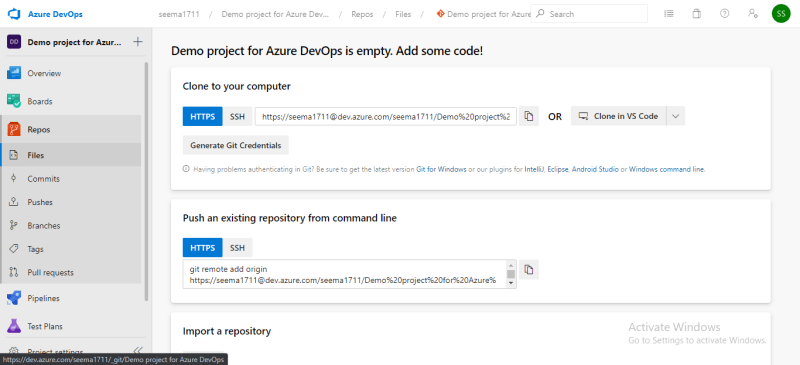
Task: Click the command box scrollbar down arrow
Action: coord(511,284)
